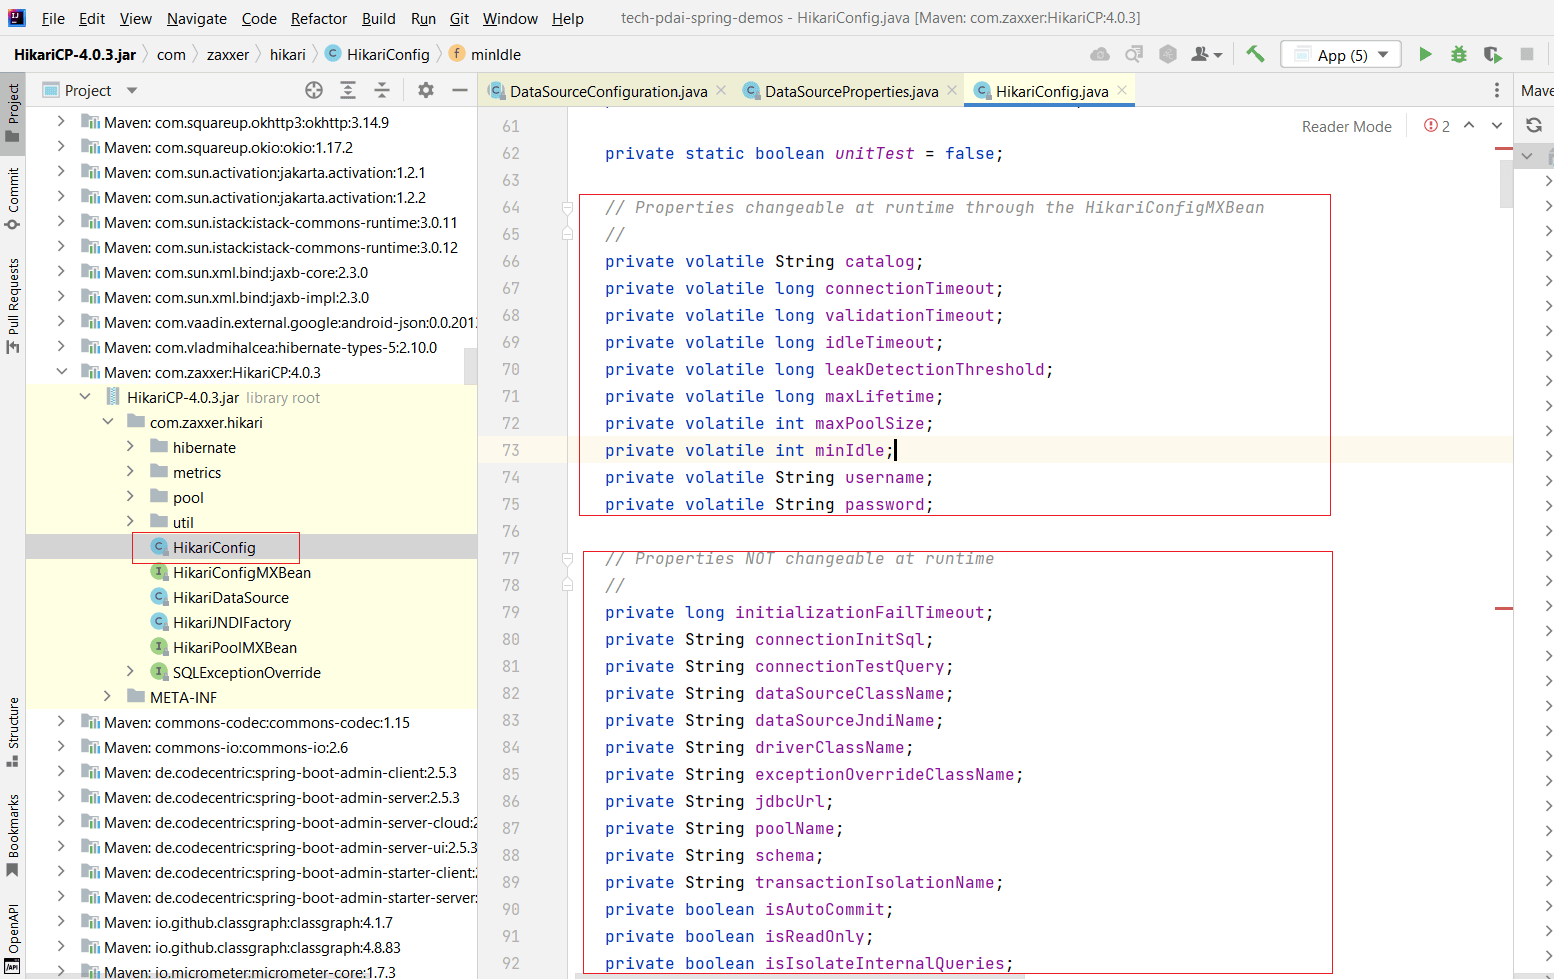Collapse all nodes in the Project panel
Image resolution: width=1554 pixels, height=979 pixels.
click(x=381, y=90)
